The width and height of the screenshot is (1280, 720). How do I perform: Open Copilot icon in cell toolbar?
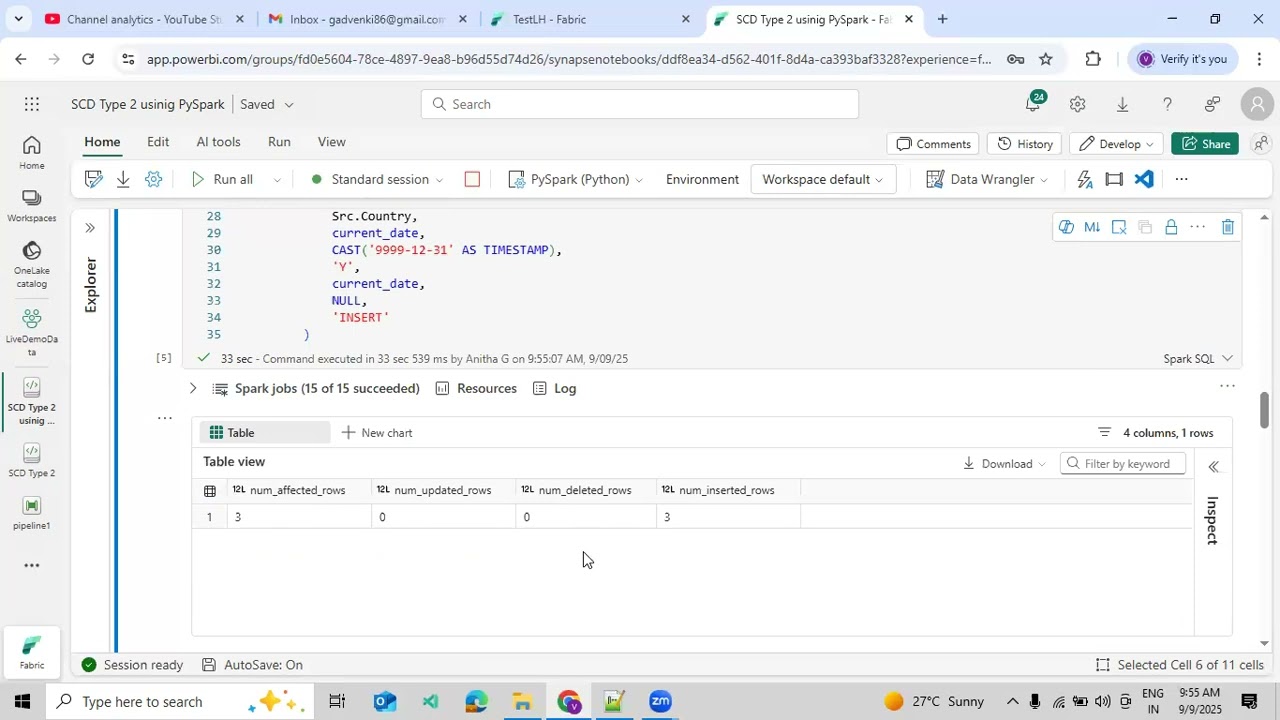coord(1066,227)
